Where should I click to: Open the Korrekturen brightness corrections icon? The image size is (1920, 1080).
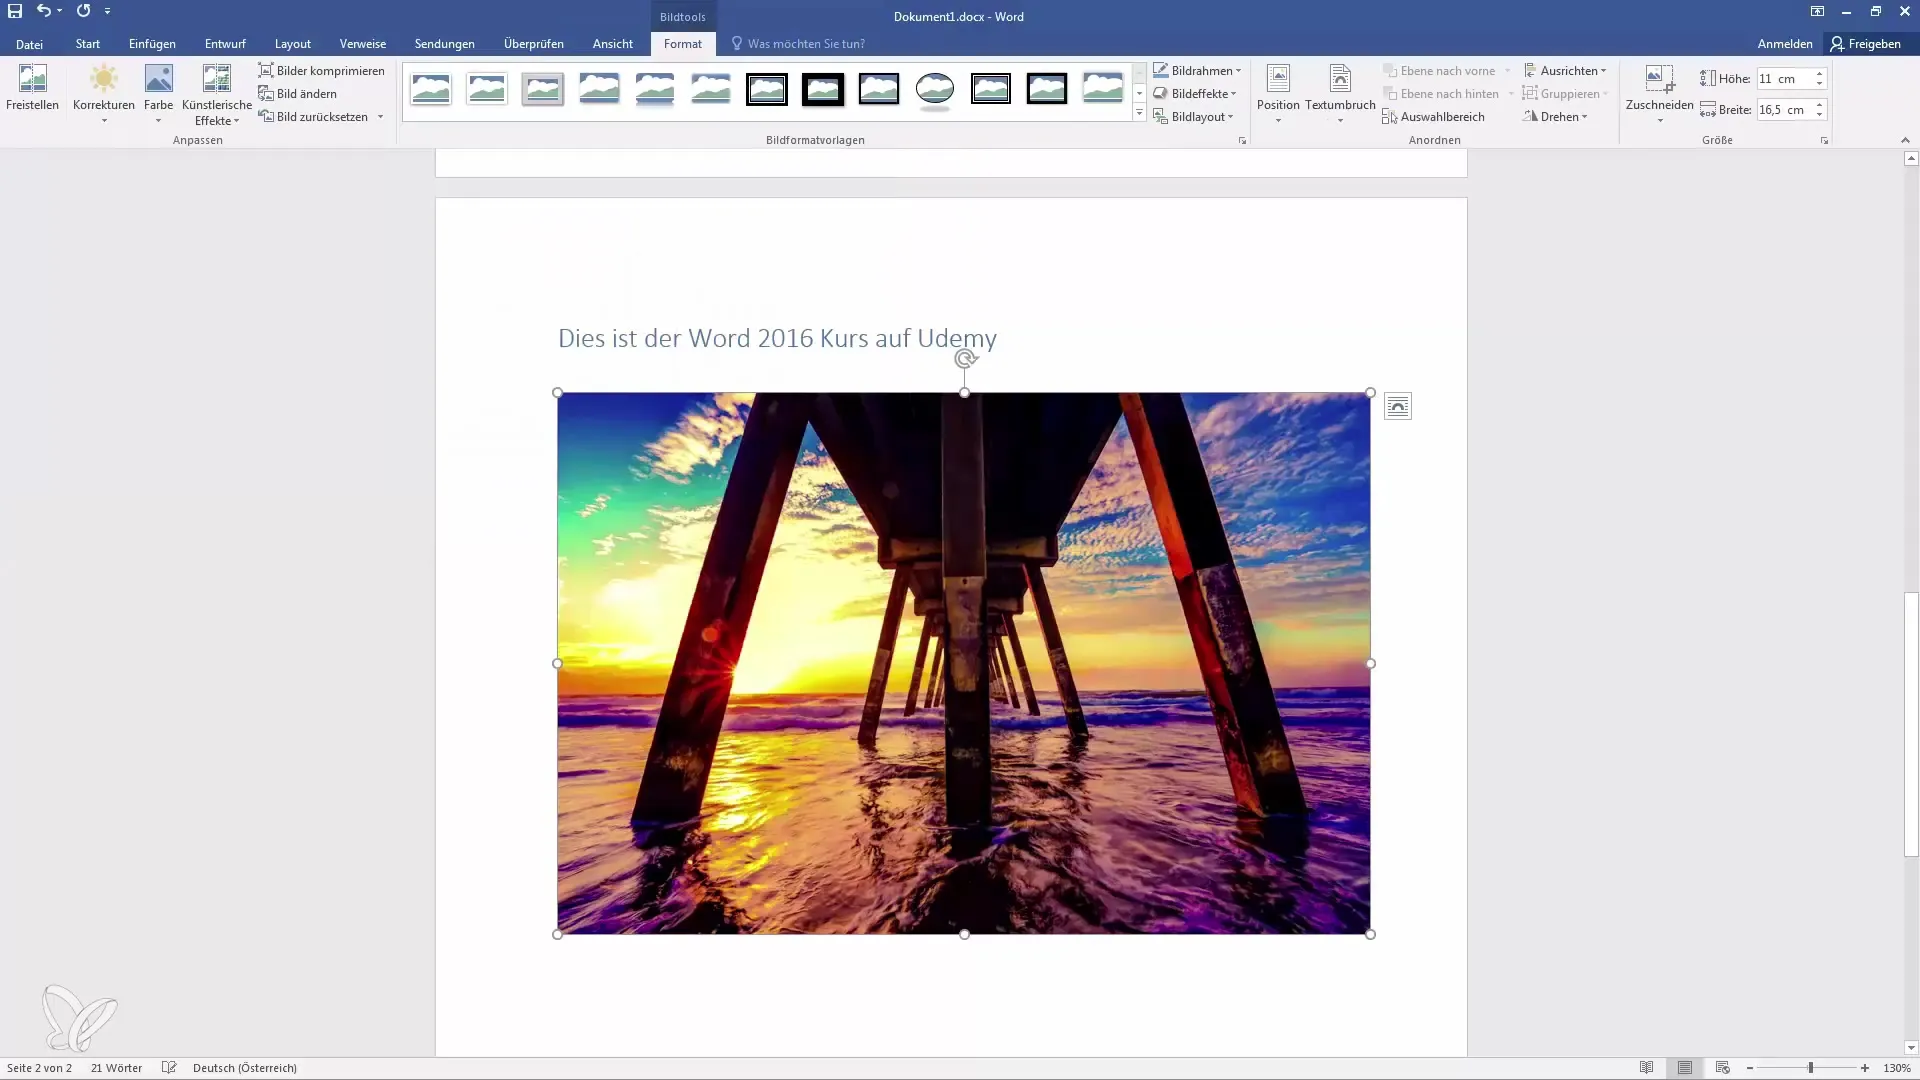(x=103, y=94)
